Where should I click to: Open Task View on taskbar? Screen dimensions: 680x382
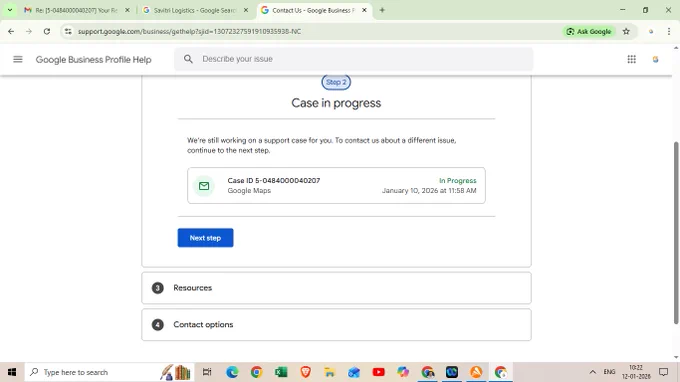coord(207,372)
